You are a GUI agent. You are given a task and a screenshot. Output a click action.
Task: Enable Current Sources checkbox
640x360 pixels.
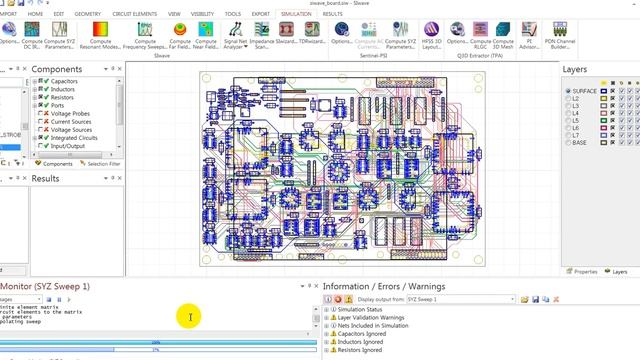pos(40,122)
